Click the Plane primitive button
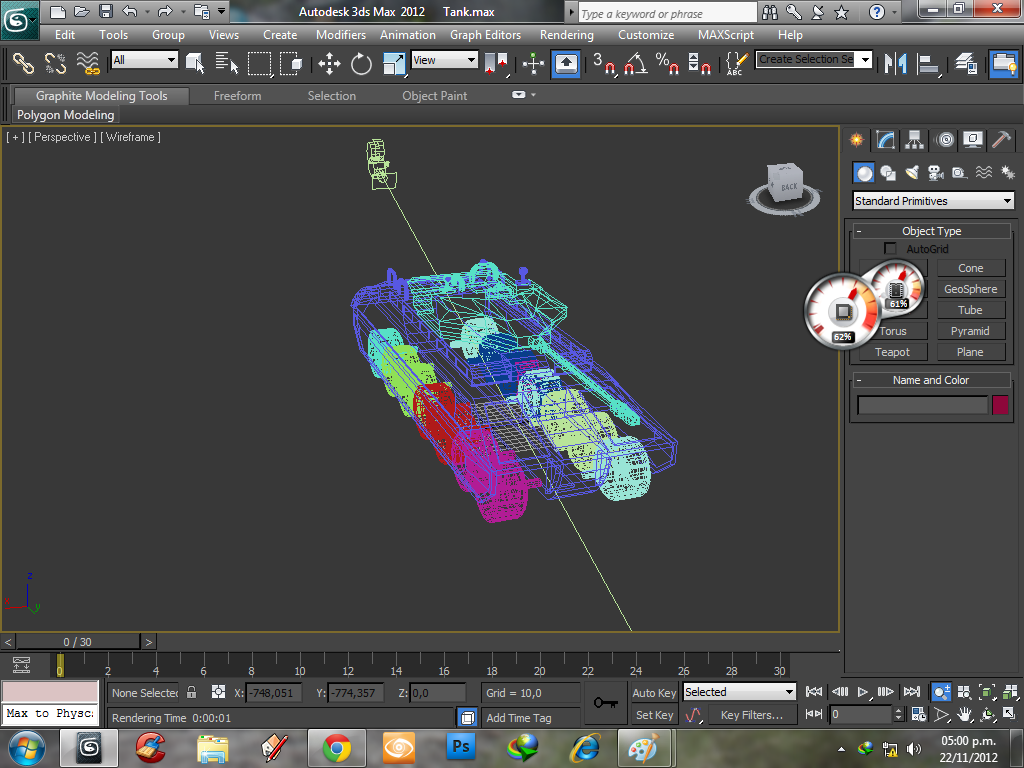Screen dimensions: 1024x768 click(970, 352)
